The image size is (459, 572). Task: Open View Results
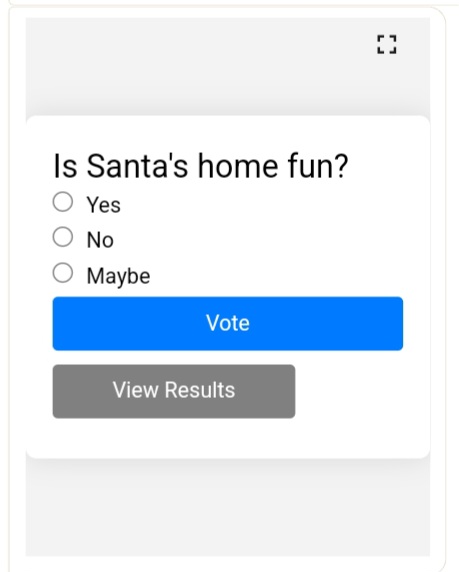[174, 391]
